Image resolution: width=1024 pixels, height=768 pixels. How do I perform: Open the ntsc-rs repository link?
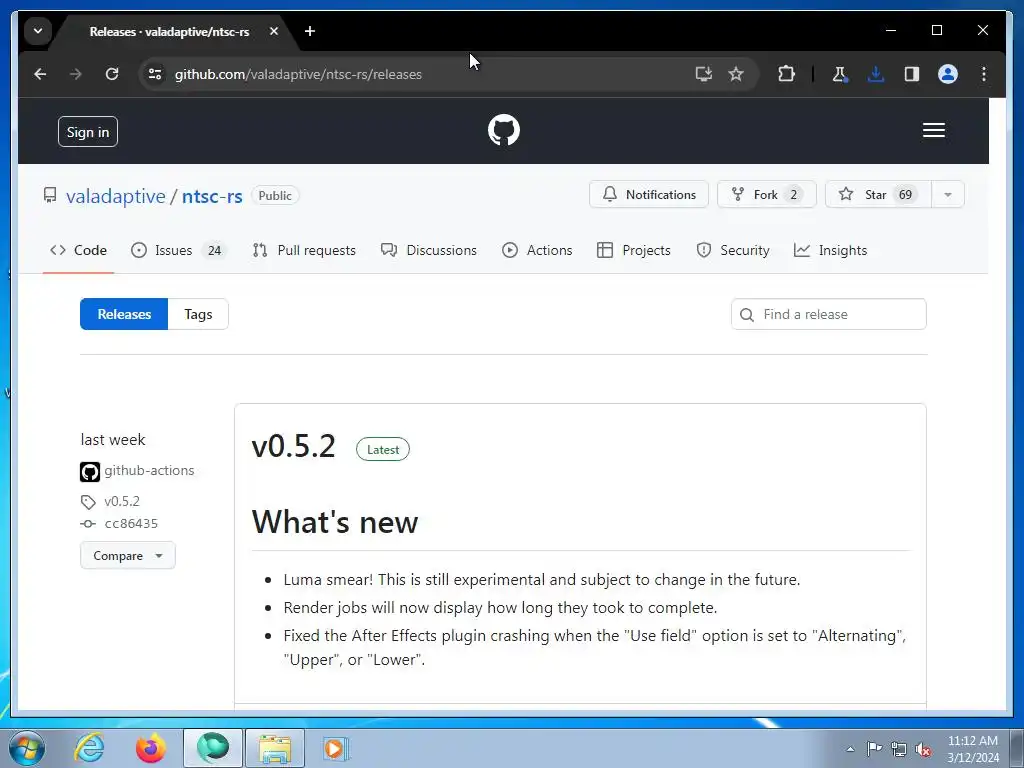(212, 196)
